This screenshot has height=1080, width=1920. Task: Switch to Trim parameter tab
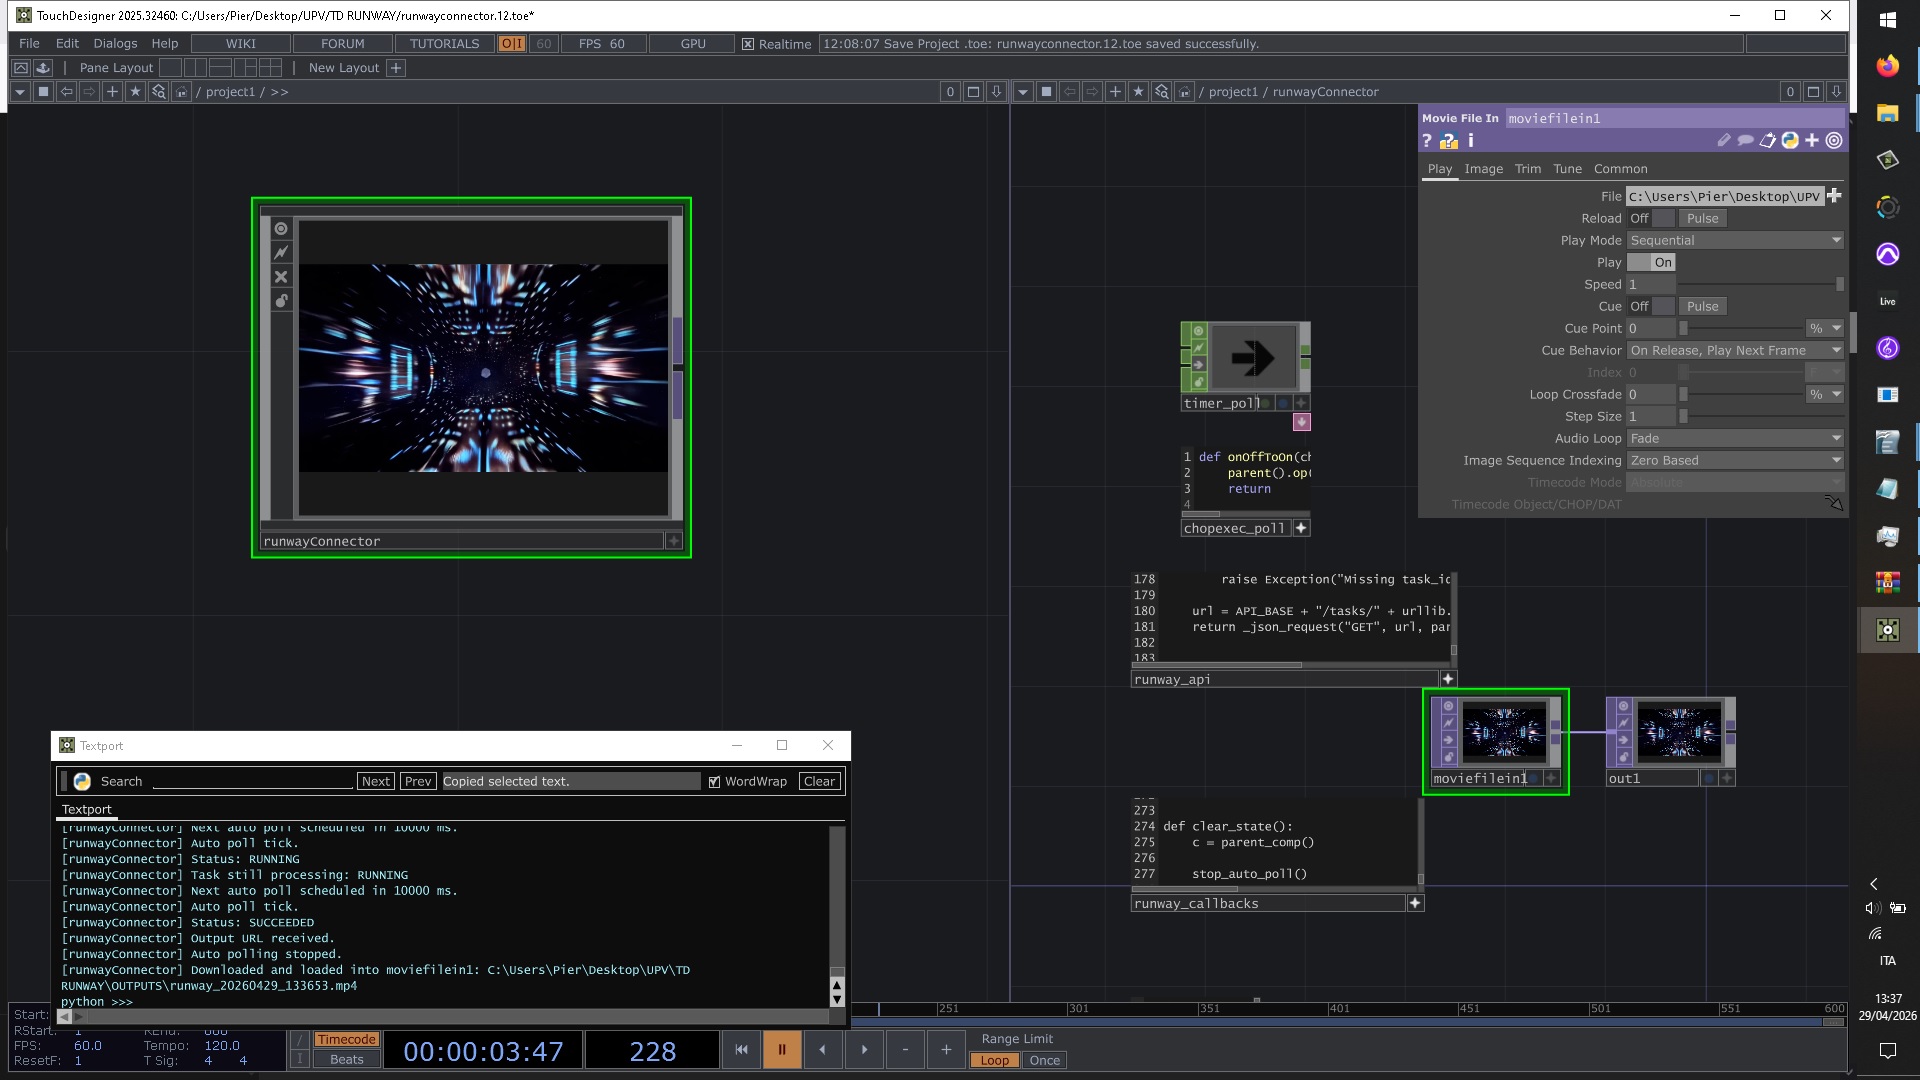(1528, 169)
